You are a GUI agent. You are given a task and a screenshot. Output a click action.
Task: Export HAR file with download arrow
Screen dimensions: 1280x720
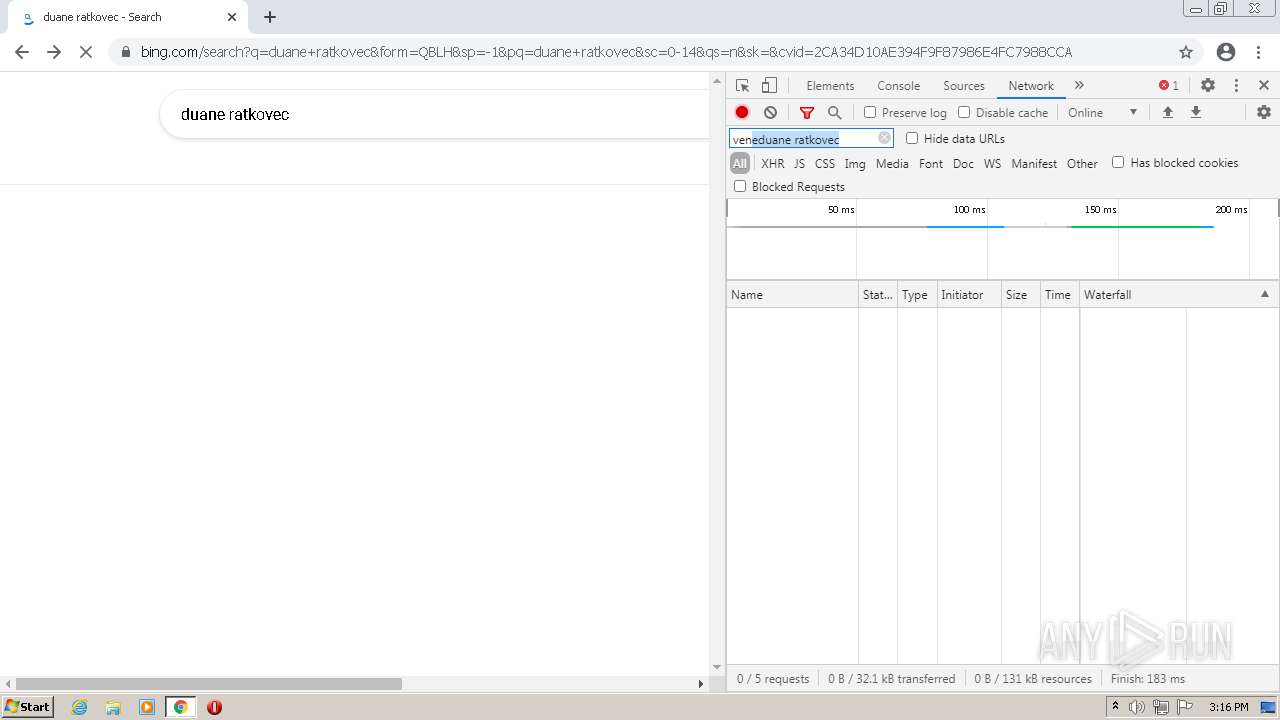(x=1195, y=113)
